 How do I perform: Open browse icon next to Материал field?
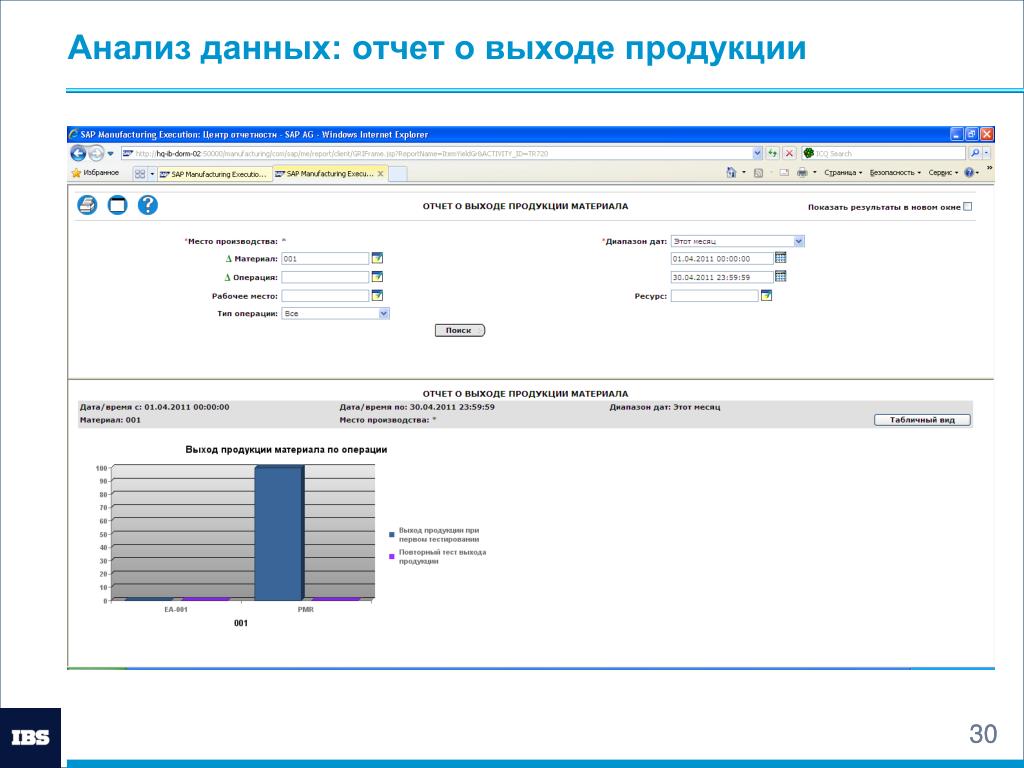pos(377,259)
